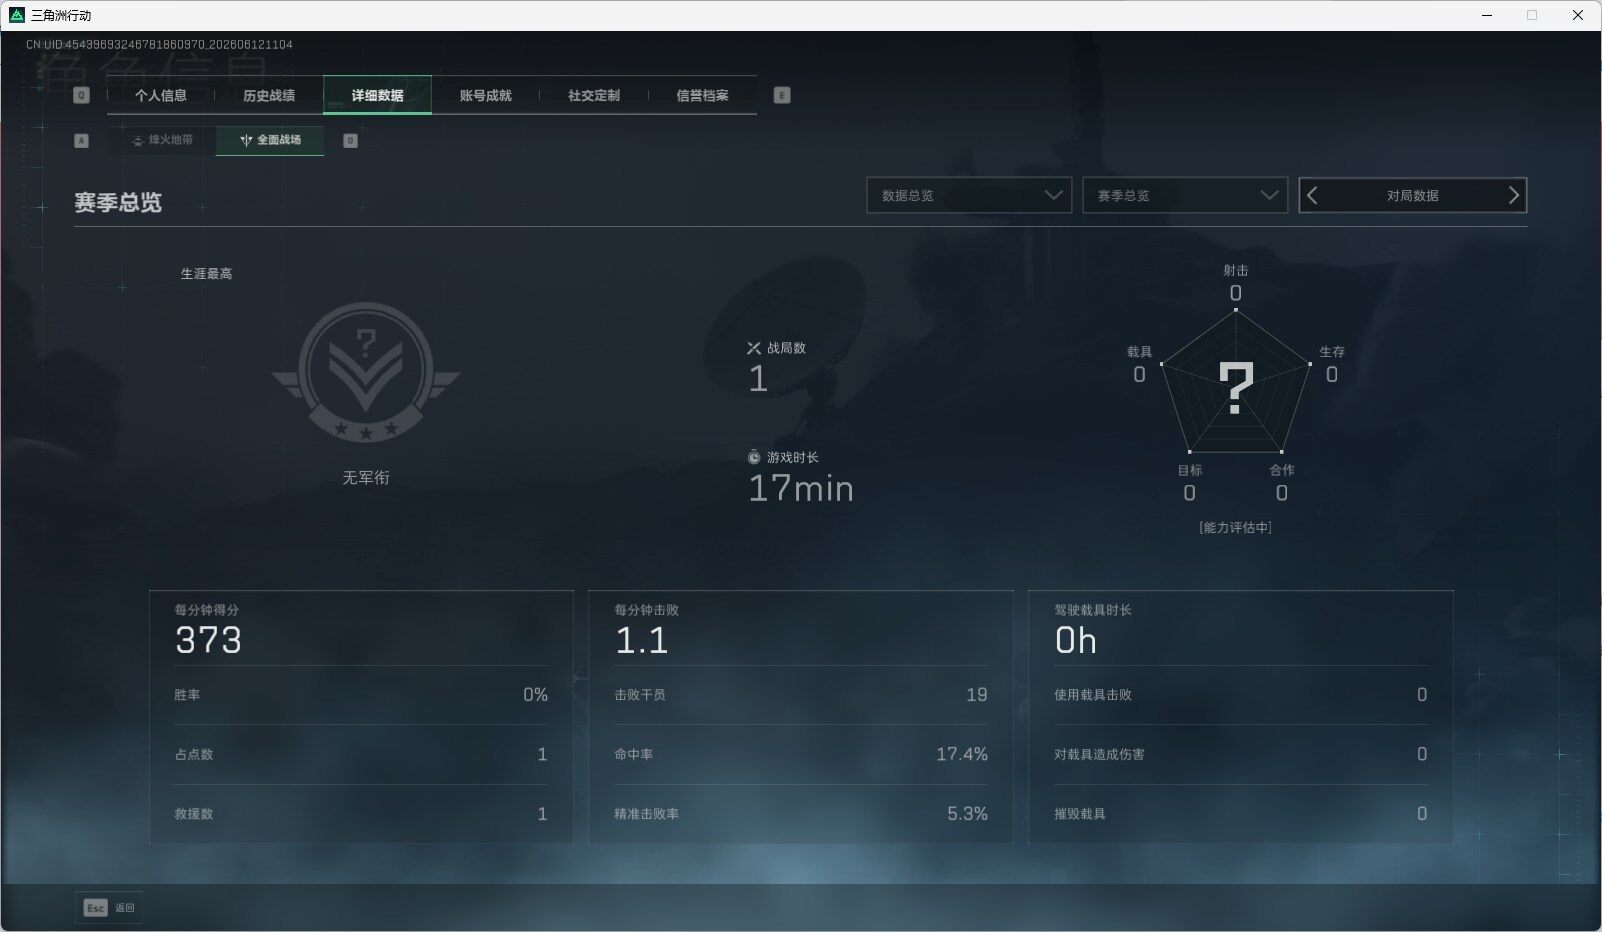The width and height of the screenshot is (1602, 932).
Task: Click the 射击 radar axis label
Action: (x=1236, y=270)
